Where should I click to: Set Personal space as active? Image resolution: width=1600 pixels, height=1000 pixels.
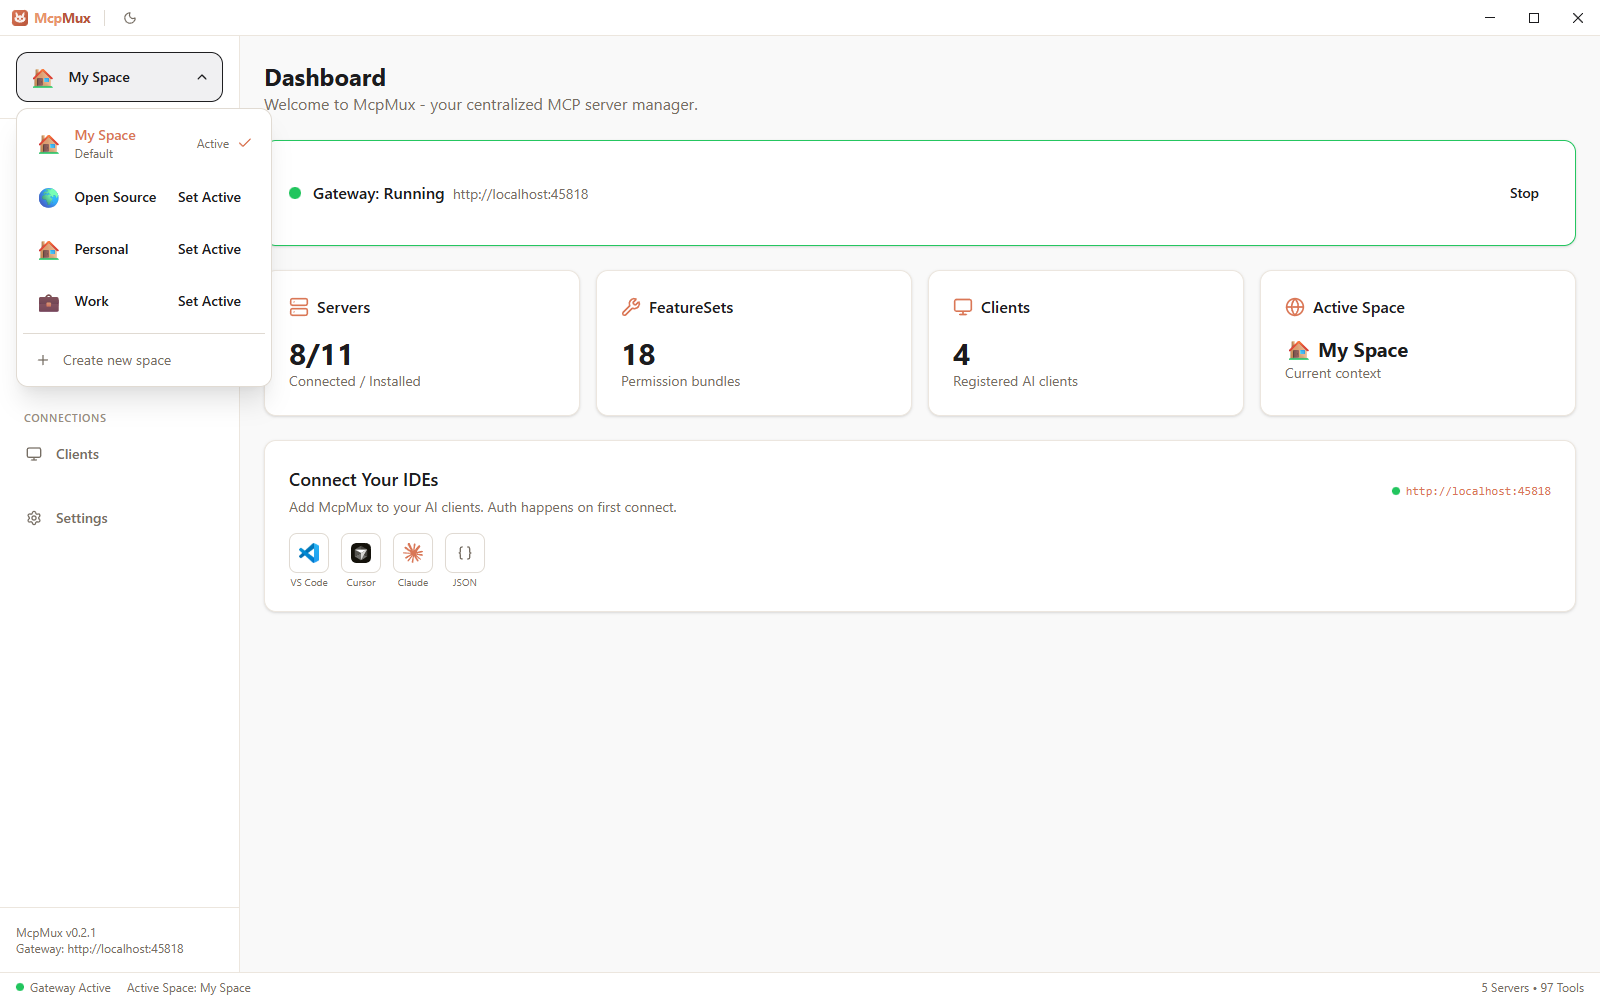(x=209, y=249)
